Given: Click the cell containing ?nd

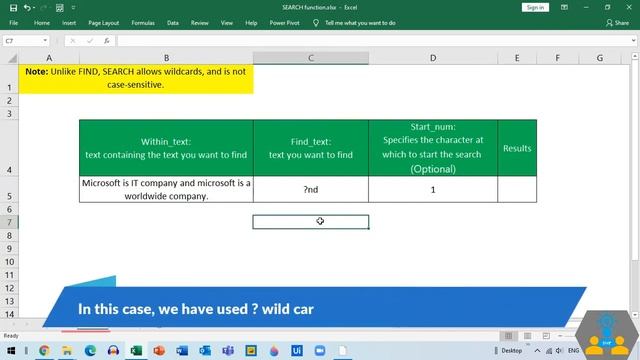Looking at the screenshot, I should click(x=311, y=189).
